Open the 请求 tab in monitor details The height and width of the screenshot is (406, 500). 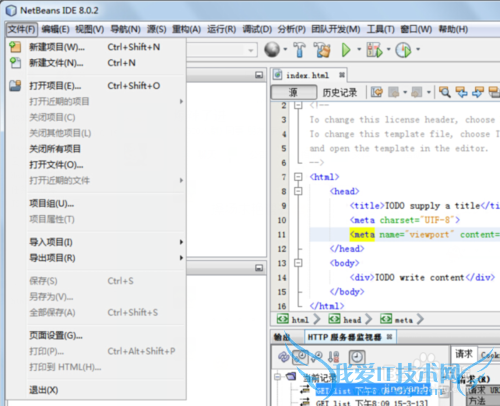pos(464,354)
